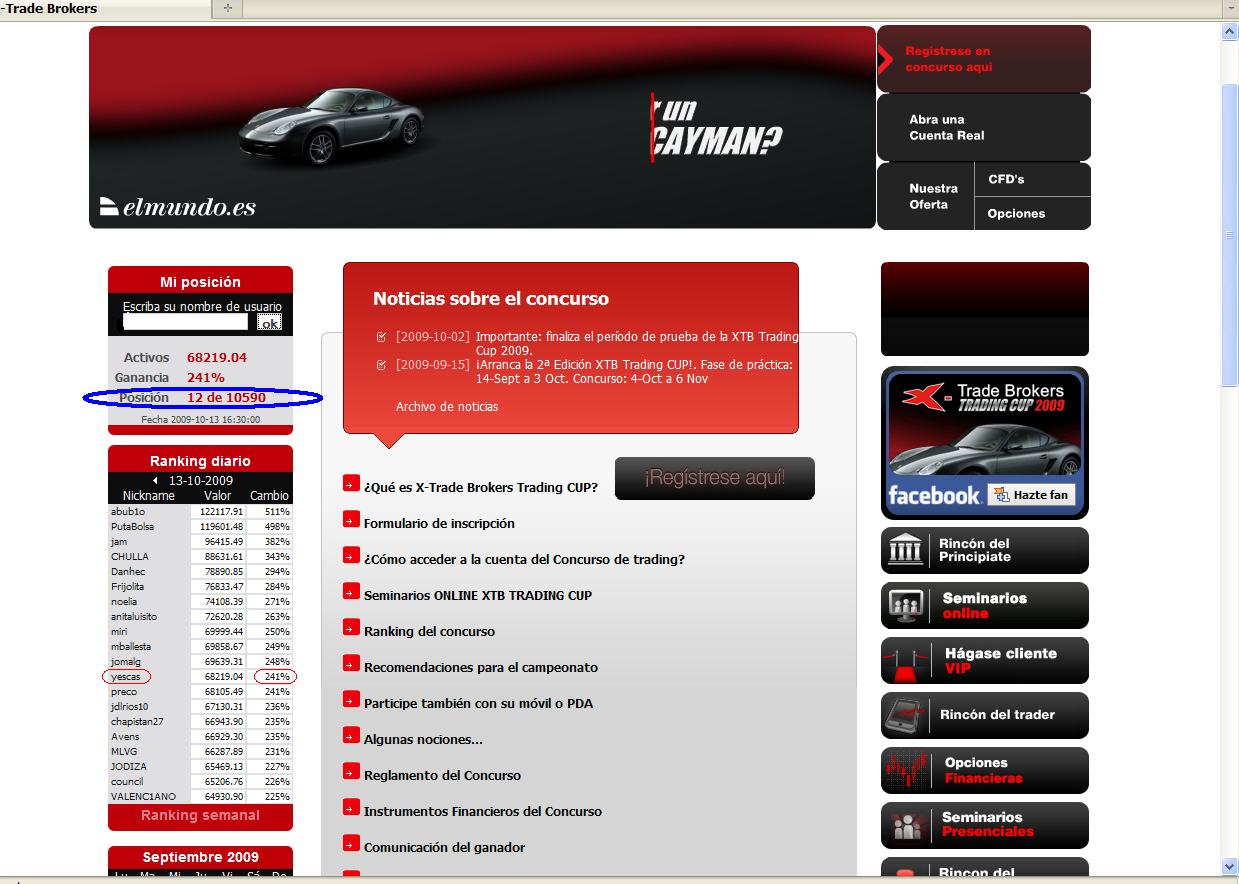The image size is (1239, 884).
Task: Click the Rincón del Principiante building icon
Action: tap(906, 550)
